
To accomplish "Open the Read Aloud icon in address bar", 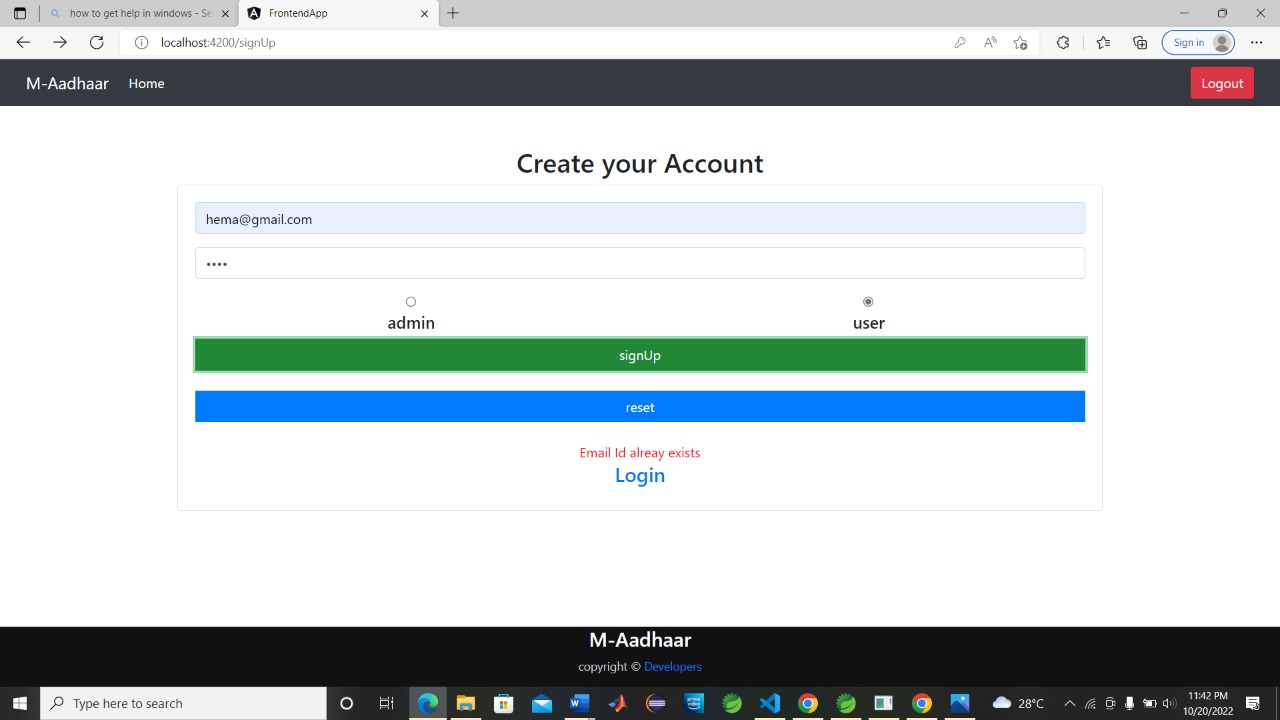I will click(990, 42).
